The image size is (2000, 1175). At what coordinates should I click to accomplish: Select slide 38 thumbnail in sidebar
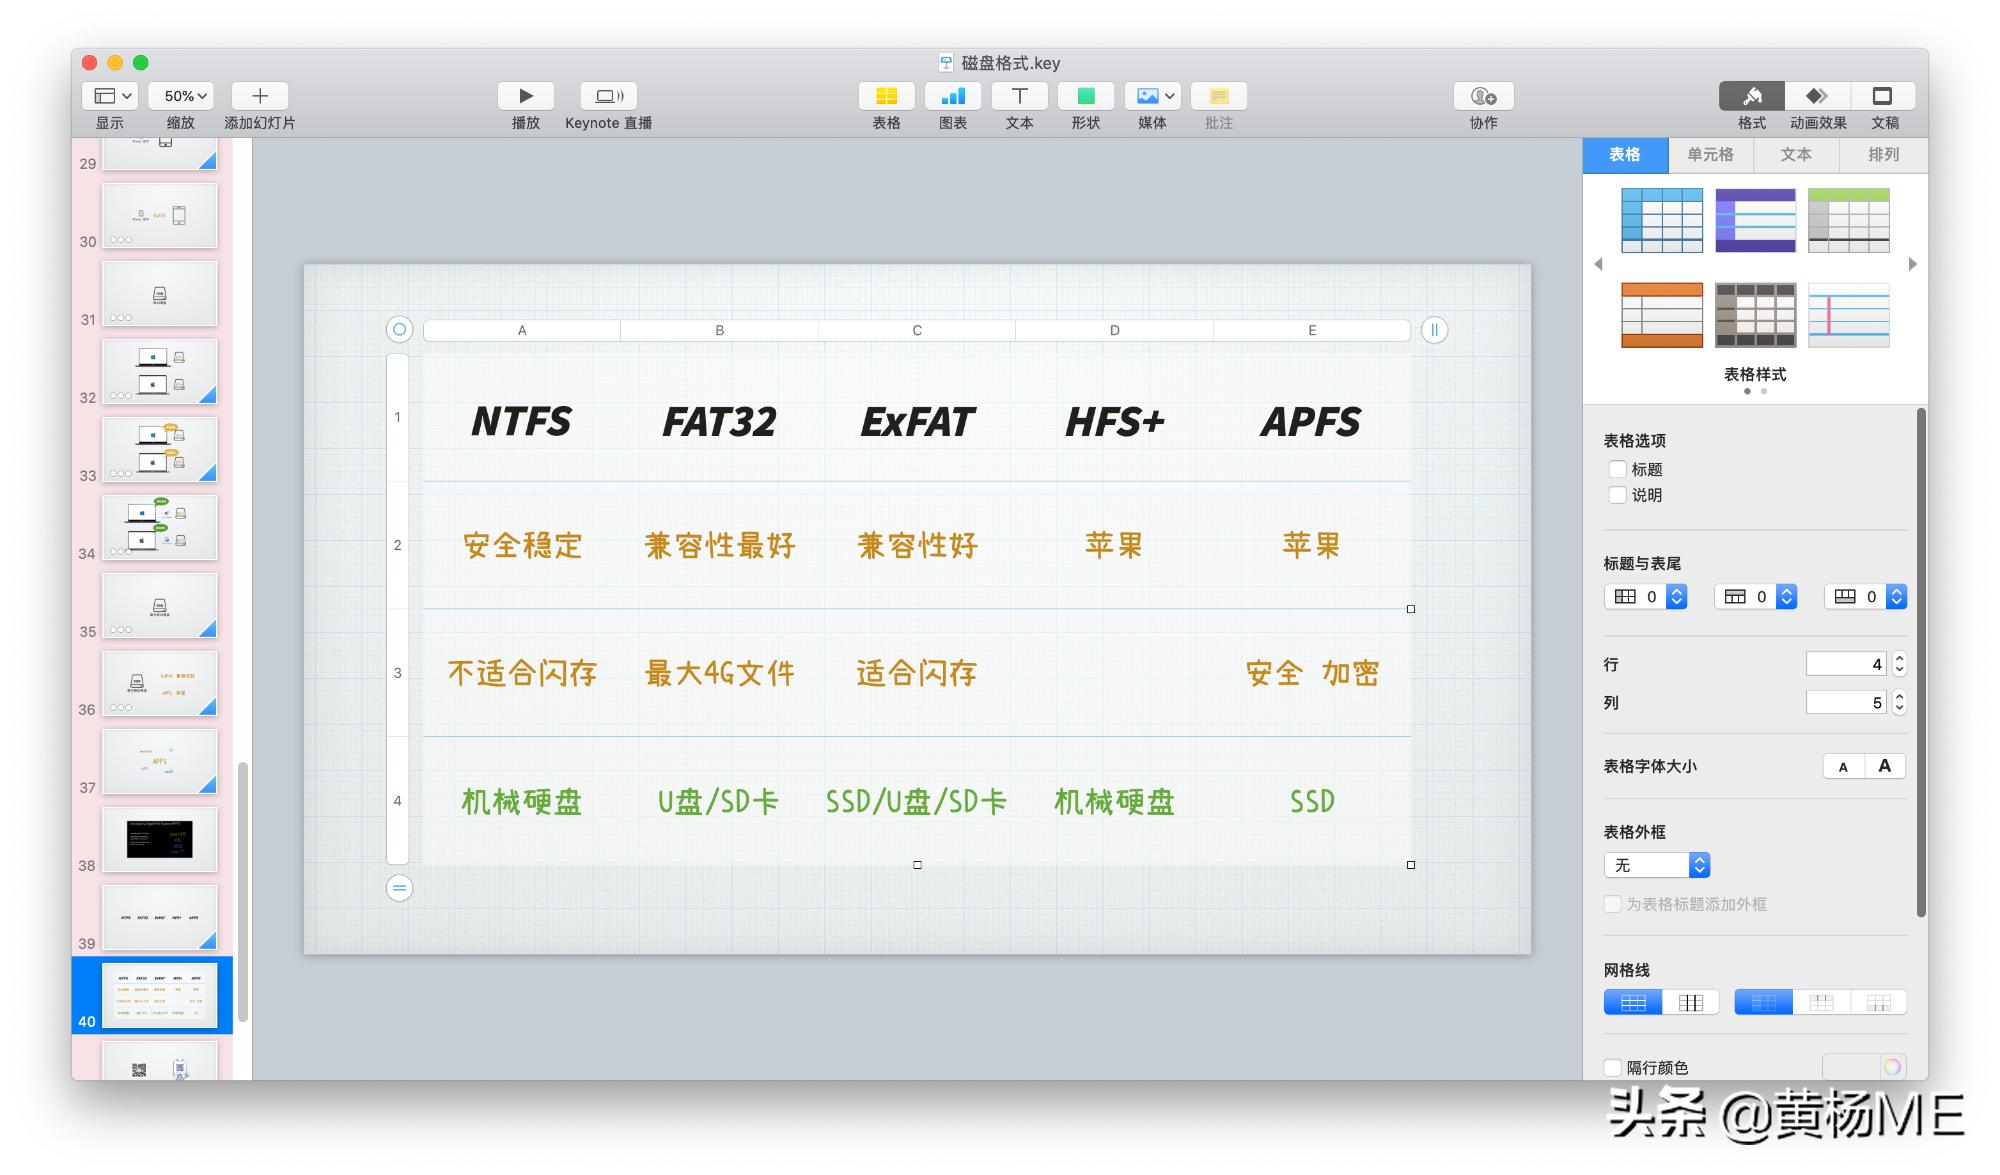pyautogui.click(x=160, y=840)
